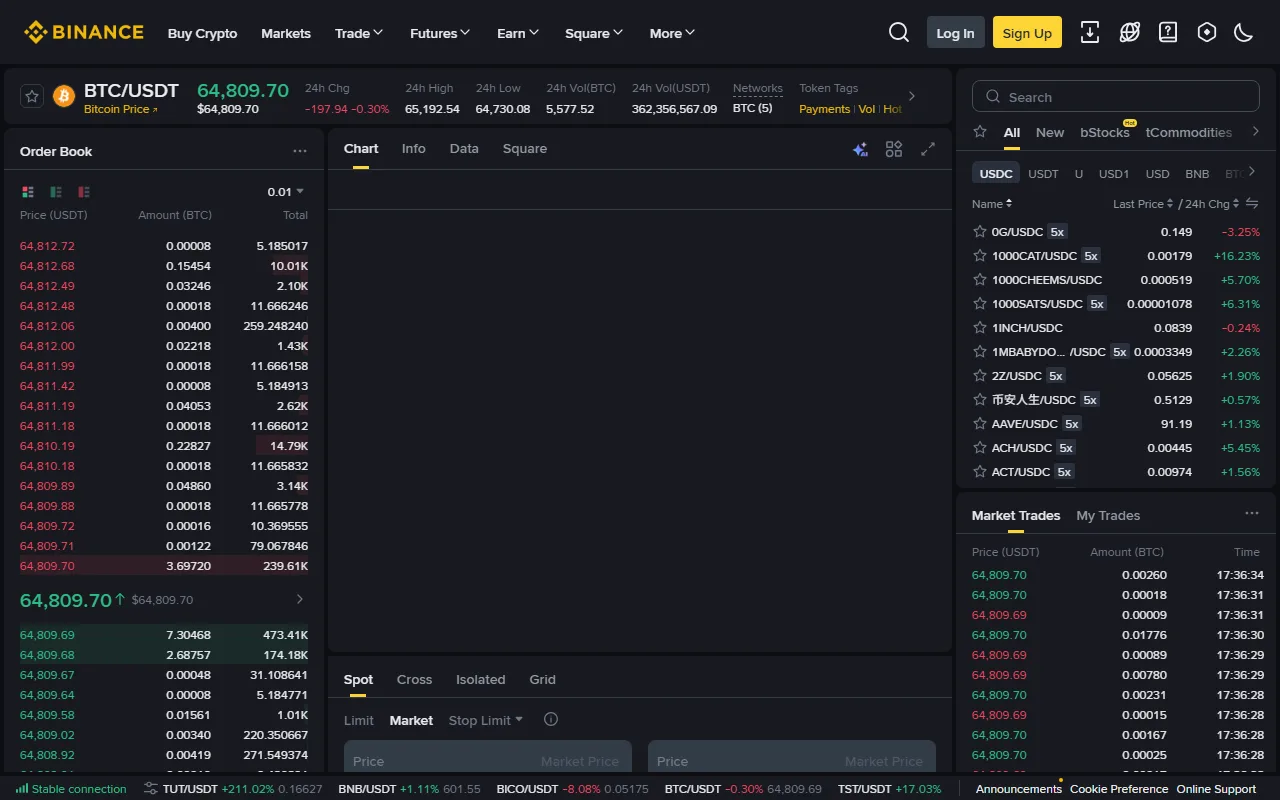Toggle dark mode moon icon
The width and height of the screenshot is (1280, 800).
point(1244,32)
